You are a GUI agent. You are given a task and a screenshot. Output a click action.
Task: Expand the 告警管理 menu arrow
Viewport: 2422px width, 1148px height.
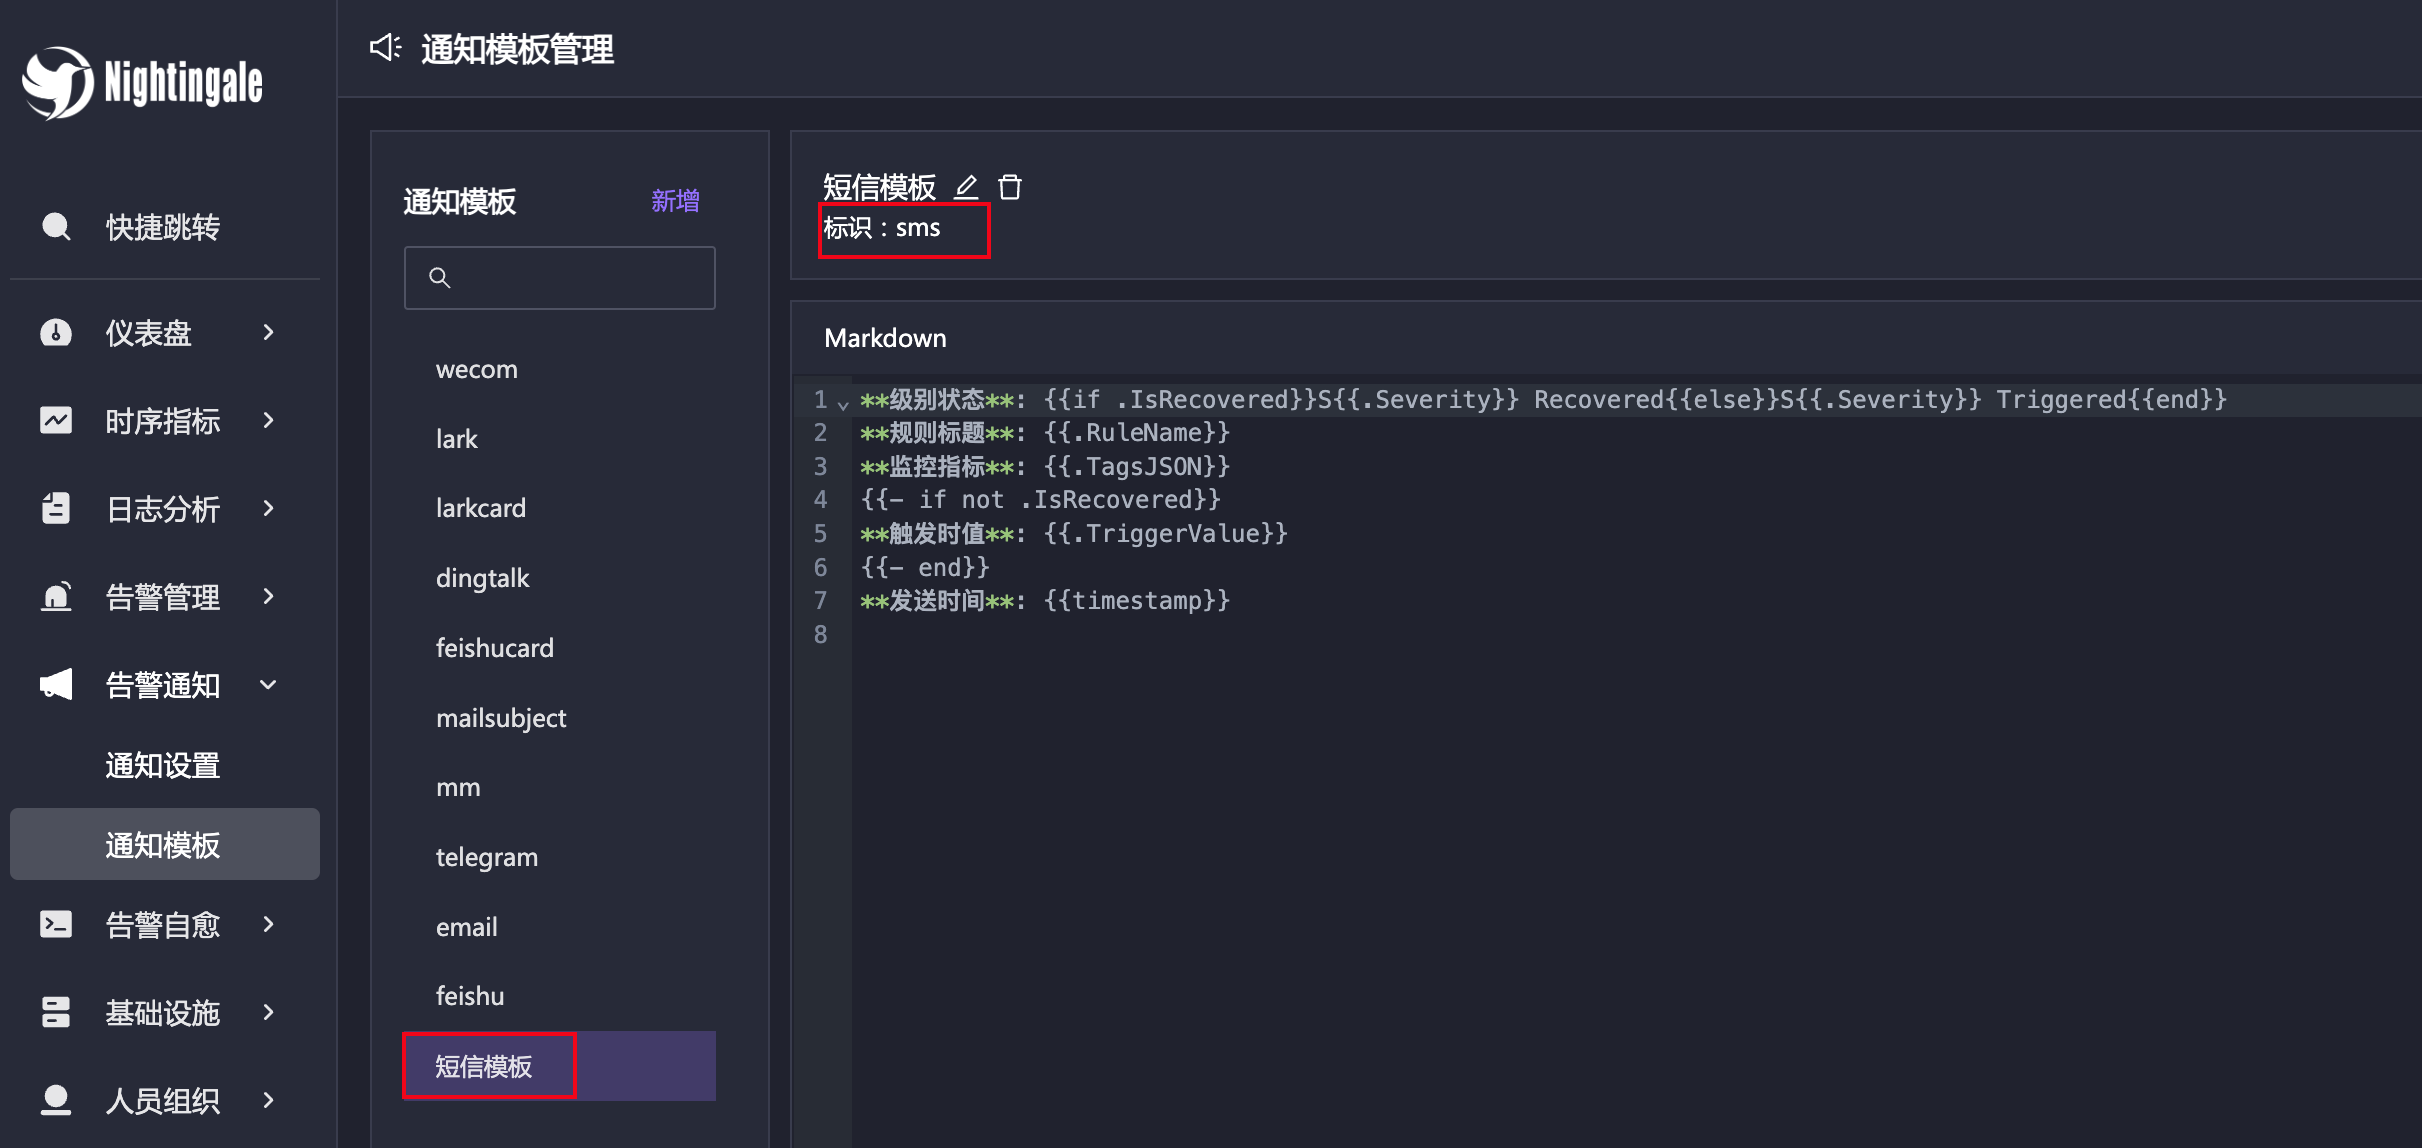coord(268,597)
